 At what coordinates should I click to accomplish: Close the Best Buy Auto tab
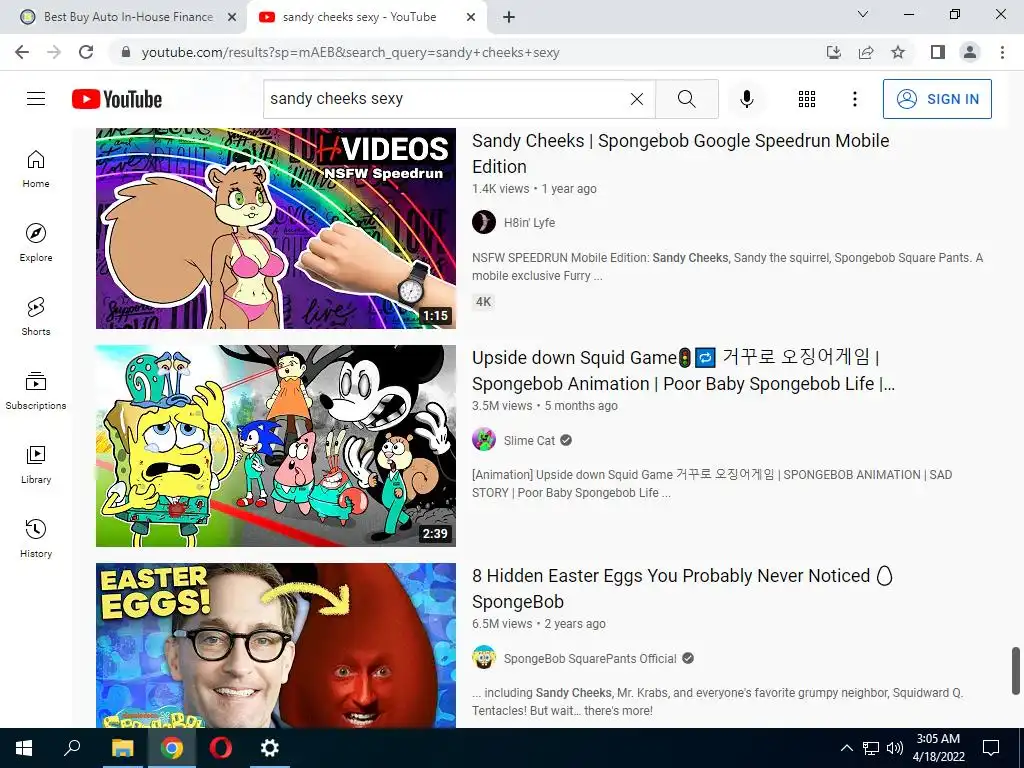[232, 17]
